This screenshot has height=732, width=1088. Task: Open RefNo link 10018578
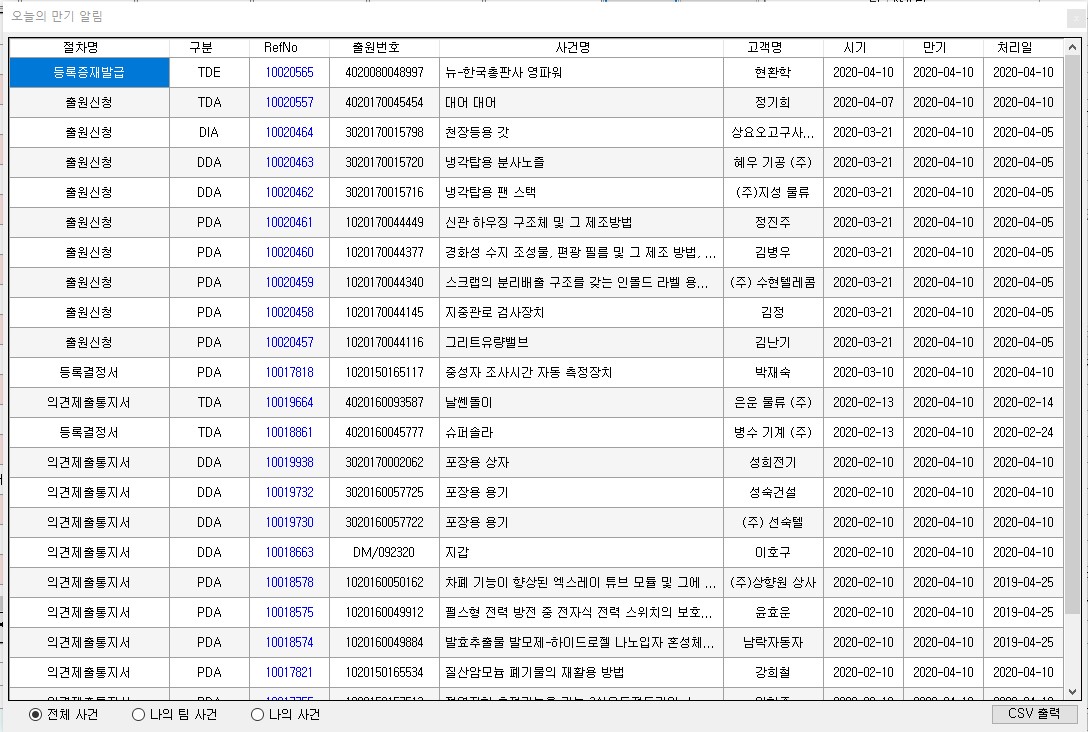[289, 582]
